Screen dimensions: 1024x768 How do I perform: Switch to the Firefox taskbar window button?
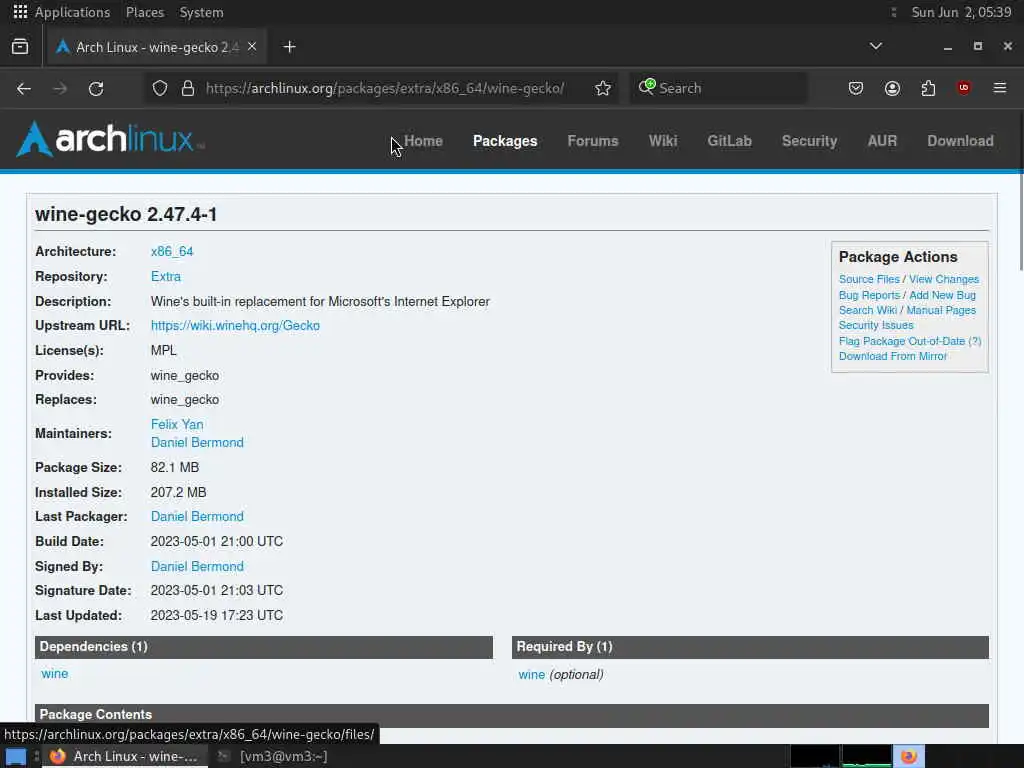pyautogui.click(x=125, y=756)
